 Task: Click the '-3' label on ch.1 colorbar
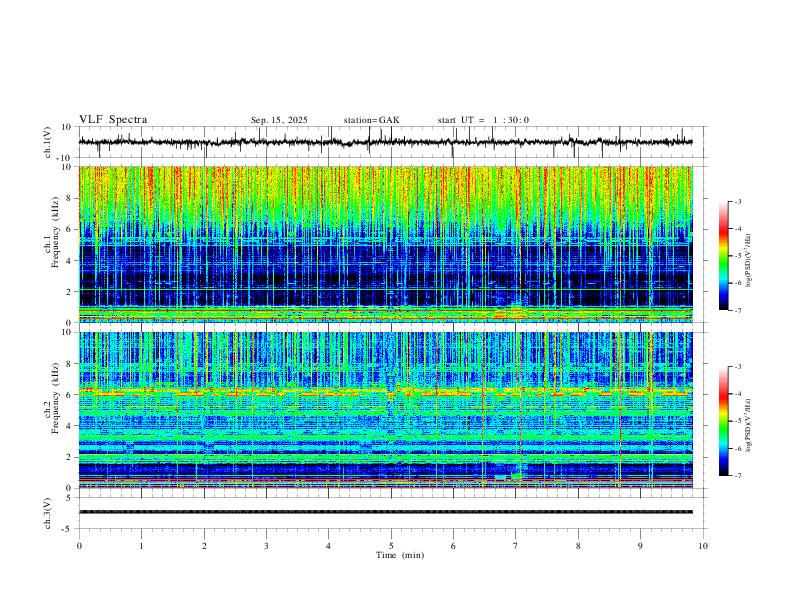click(737, 201)
